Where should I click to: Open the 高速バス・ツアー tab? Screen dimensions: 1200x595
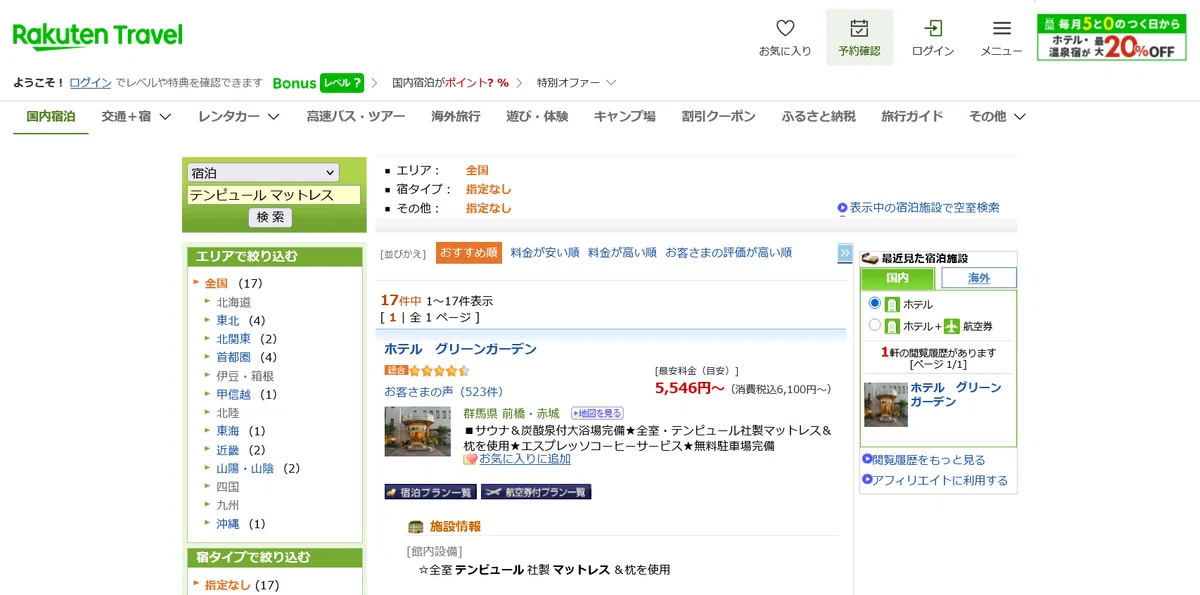[x=356, y=116]
